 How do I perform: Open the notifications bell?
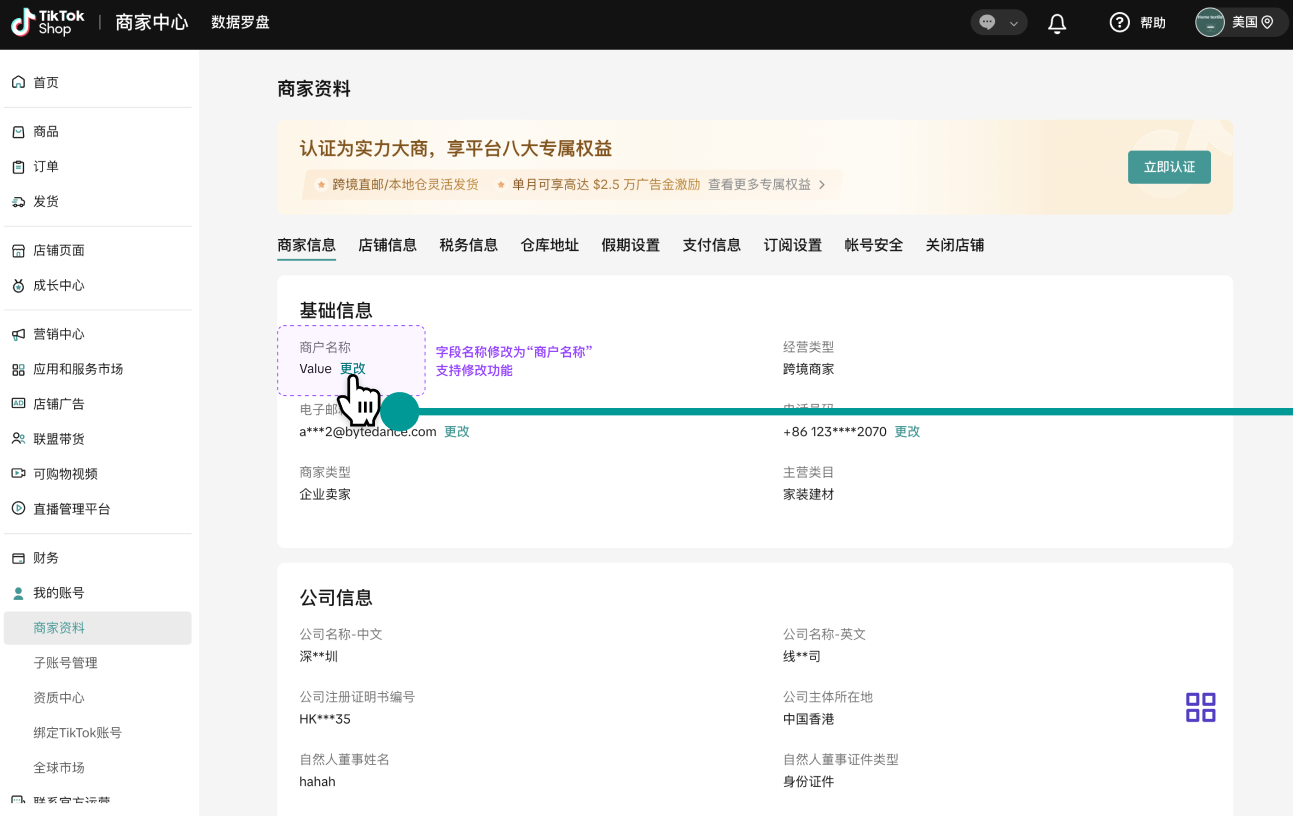click(x=1057, y=23)
